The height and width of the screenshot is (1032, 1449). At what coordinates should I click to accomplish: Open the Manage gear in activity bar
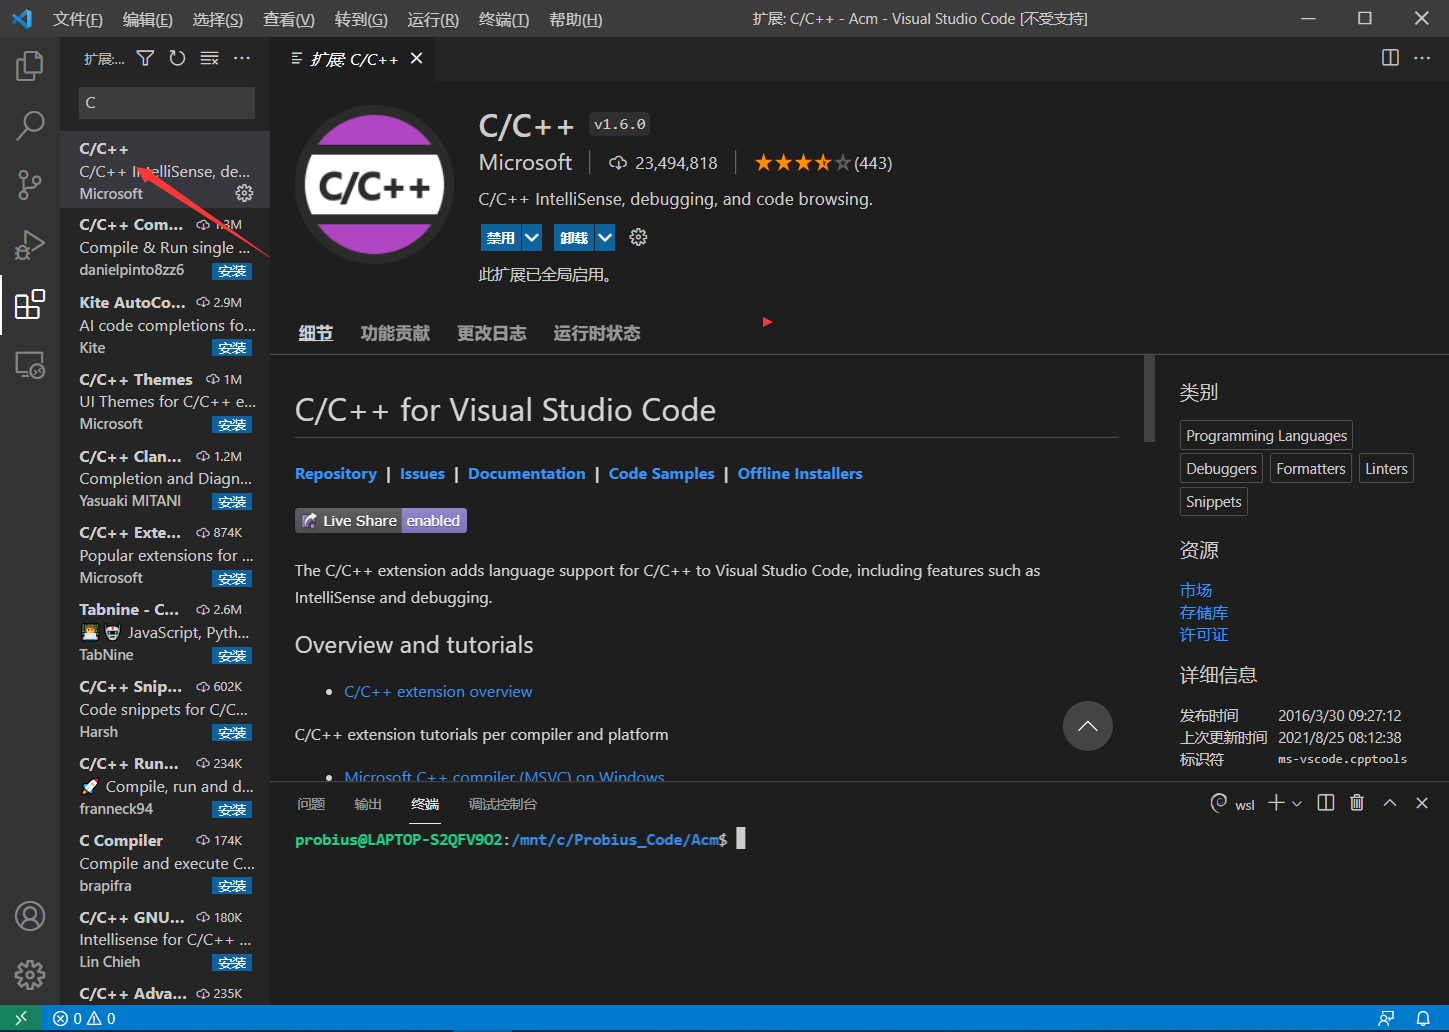click(30, 974)
